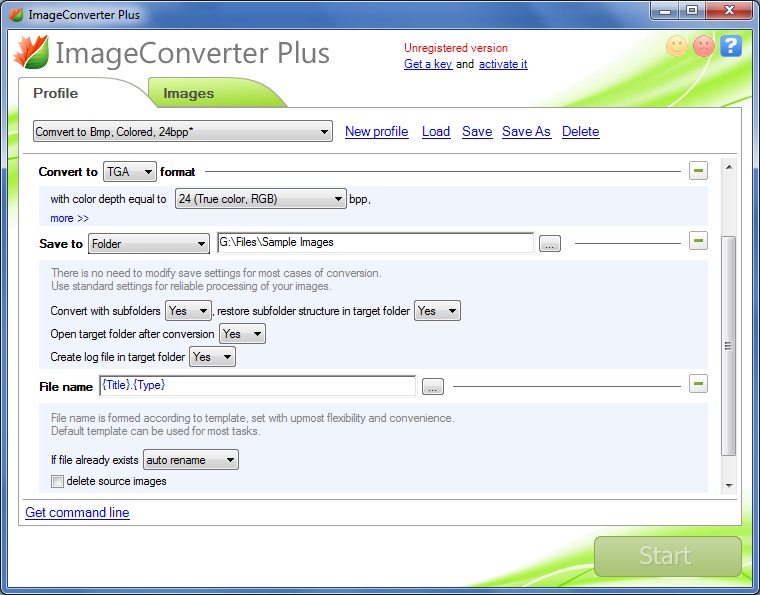Viewport: 760px width, 595px height.
Task: Click the Save profile link
Action: pyautogui.click(x=477, y=132)
